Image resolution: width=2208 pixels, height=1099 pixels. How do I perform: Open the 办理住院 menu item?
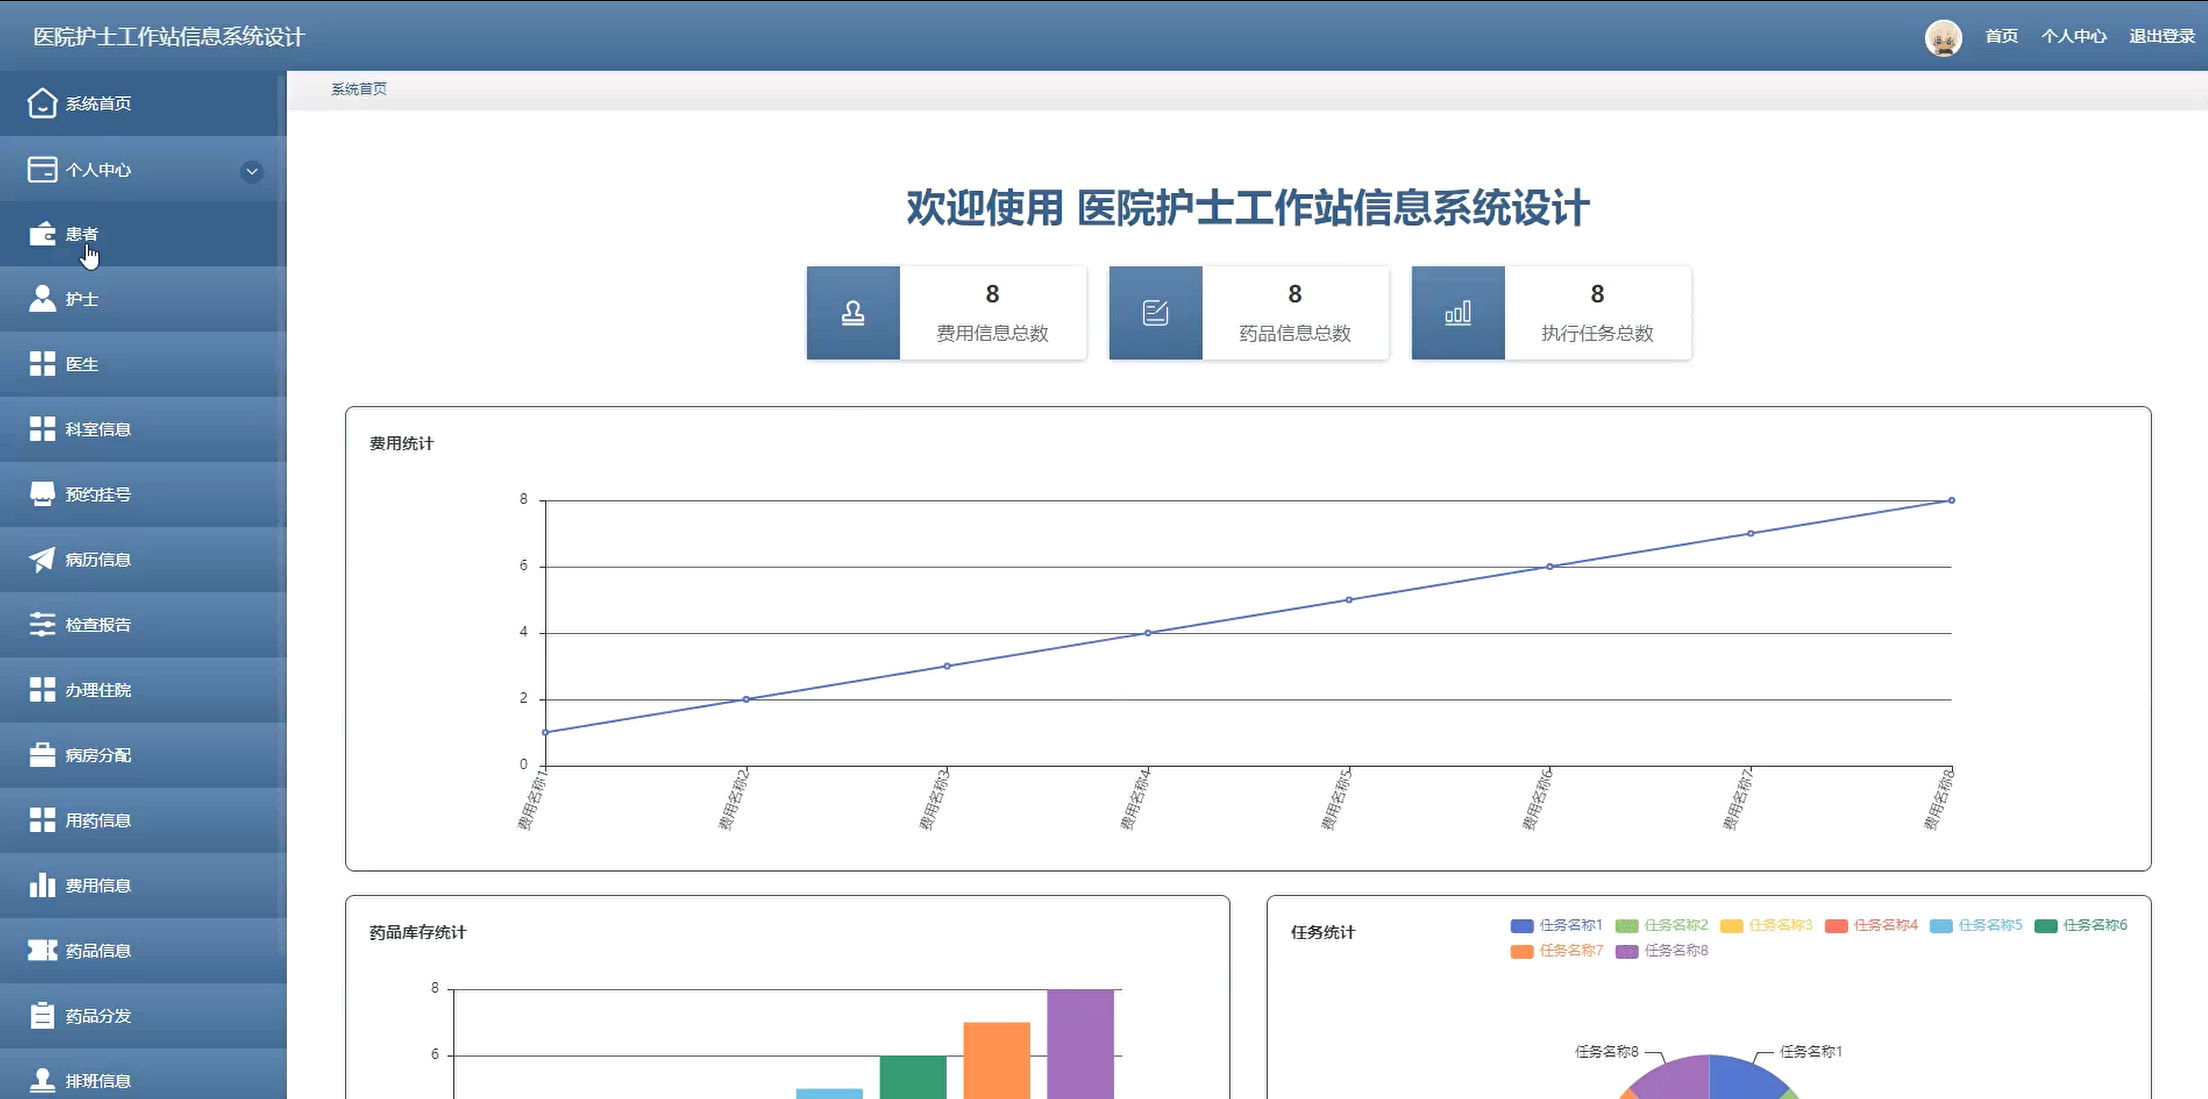[143, 690]
